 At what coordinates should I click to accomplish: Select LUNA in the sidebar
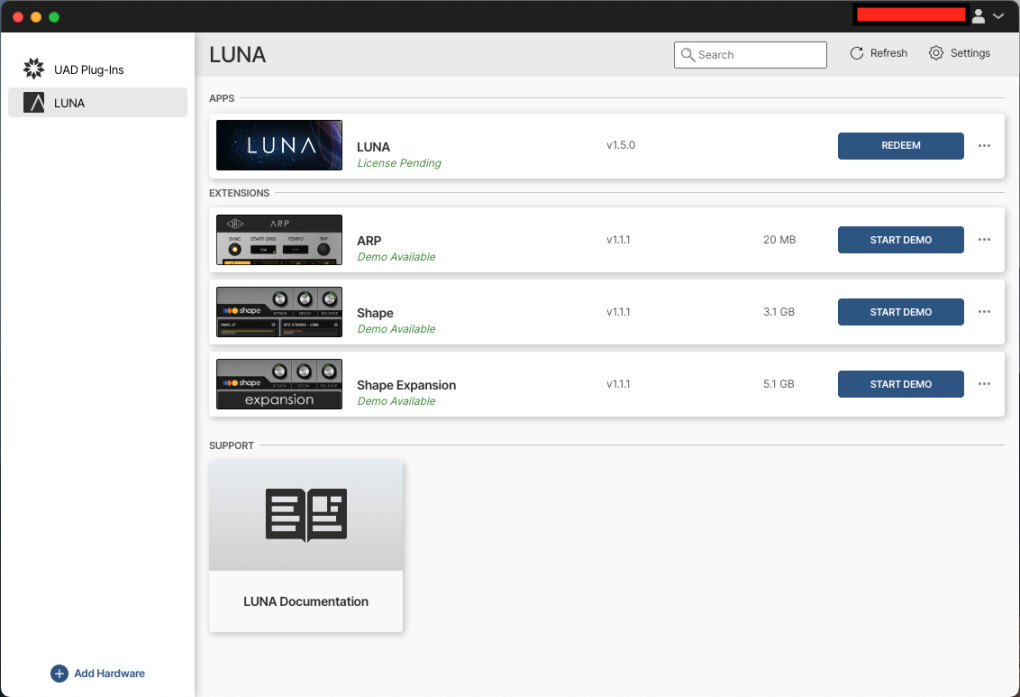98,103
